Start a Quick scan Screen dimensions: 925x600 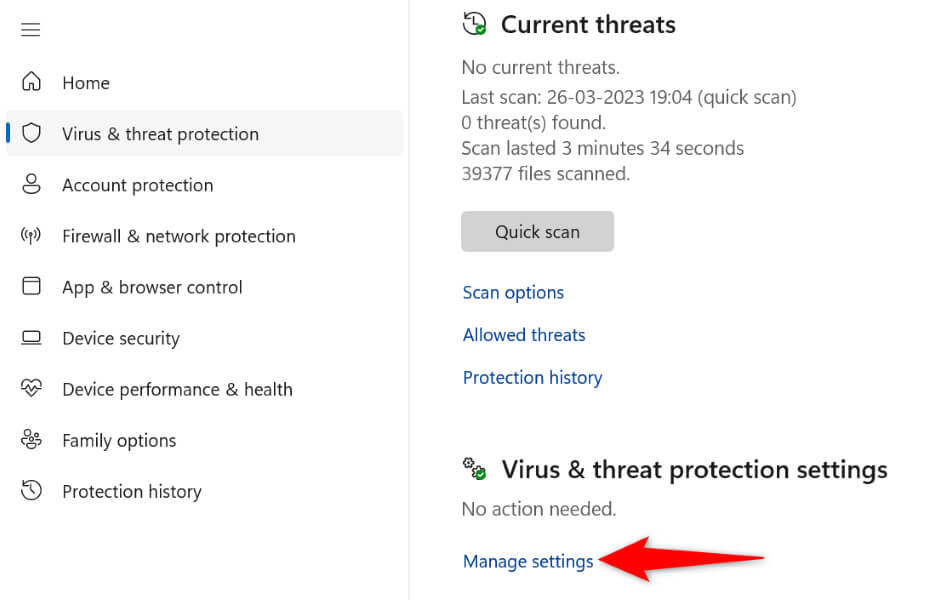[537, 231]
